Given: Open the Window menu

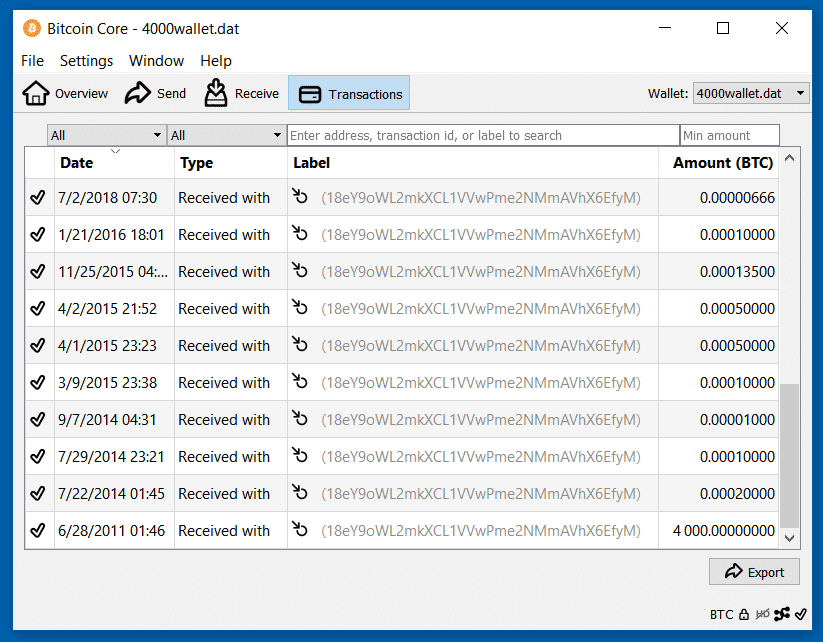Looking at the screenshot, I should (x=156, y=61).
